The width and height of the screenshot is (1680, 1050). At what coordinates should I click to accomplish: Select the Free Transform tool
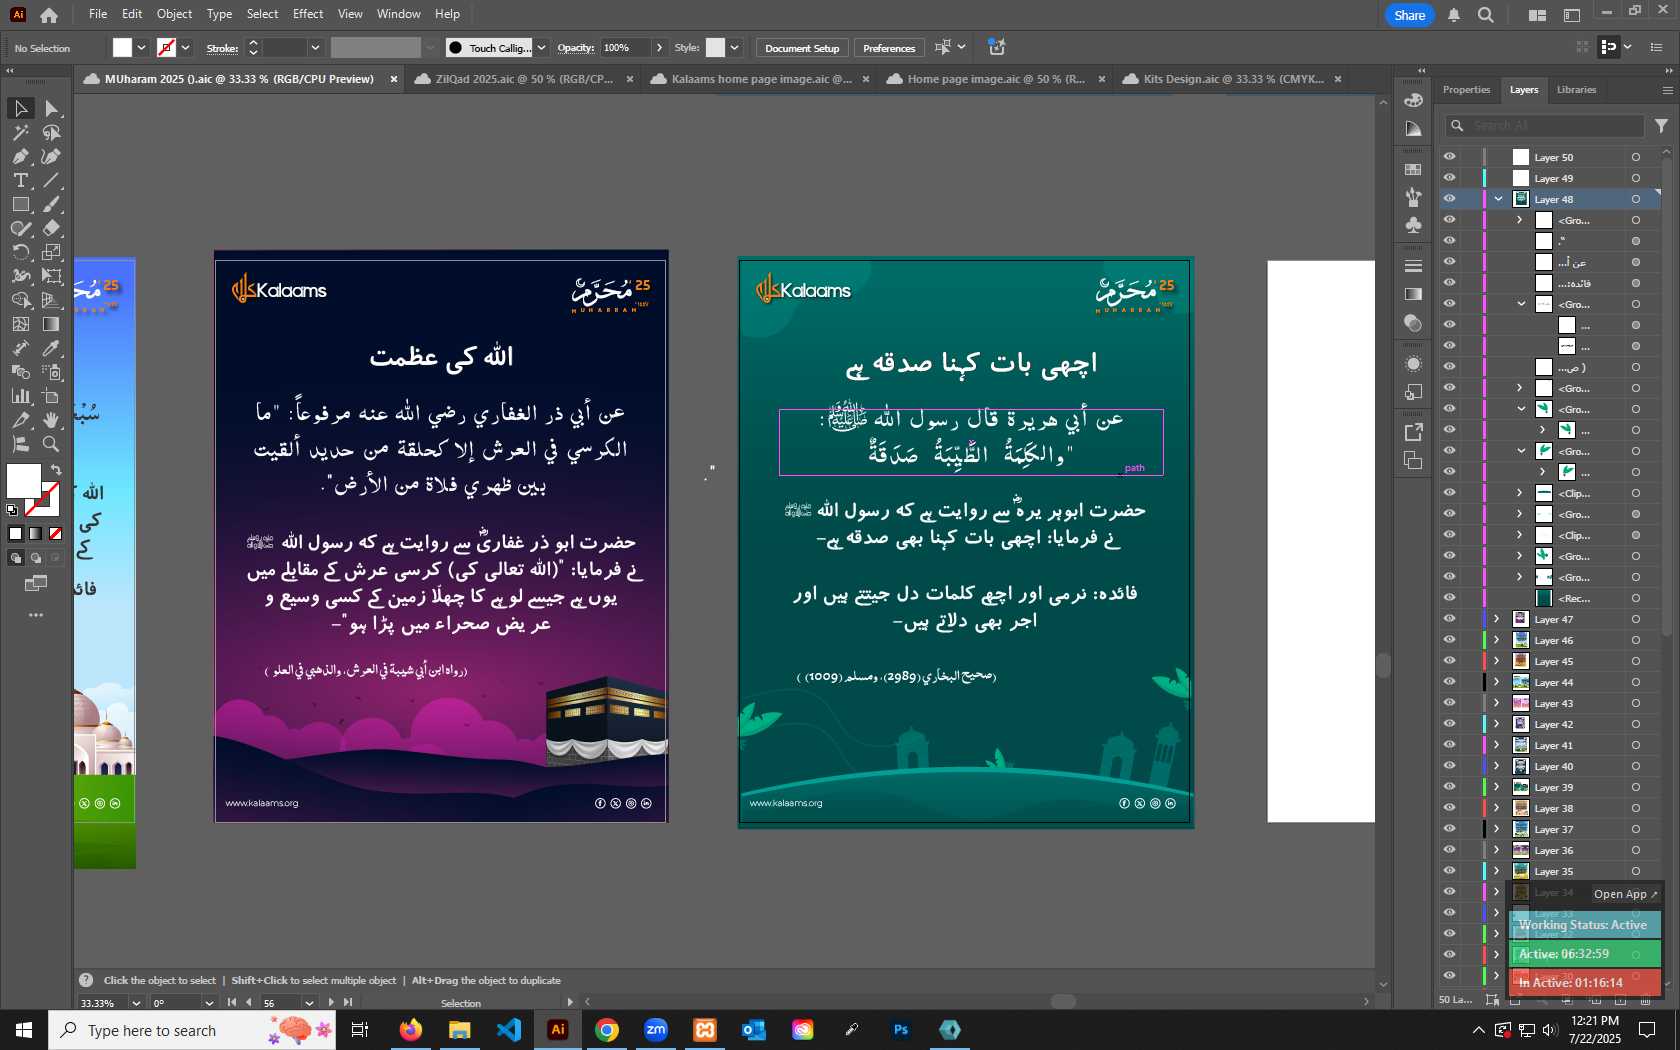[x=52, y=276]
